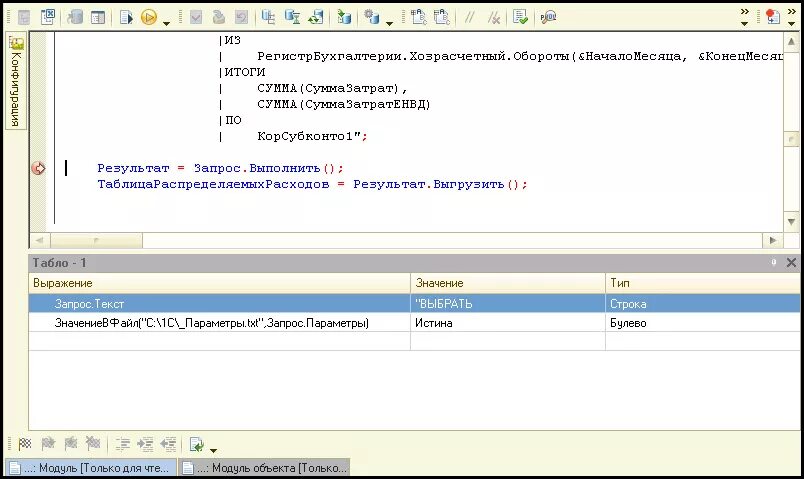This screenshot has height=479, width=804.
Task: Click the collapse groups ABC icon
Action: coord(441,17)
